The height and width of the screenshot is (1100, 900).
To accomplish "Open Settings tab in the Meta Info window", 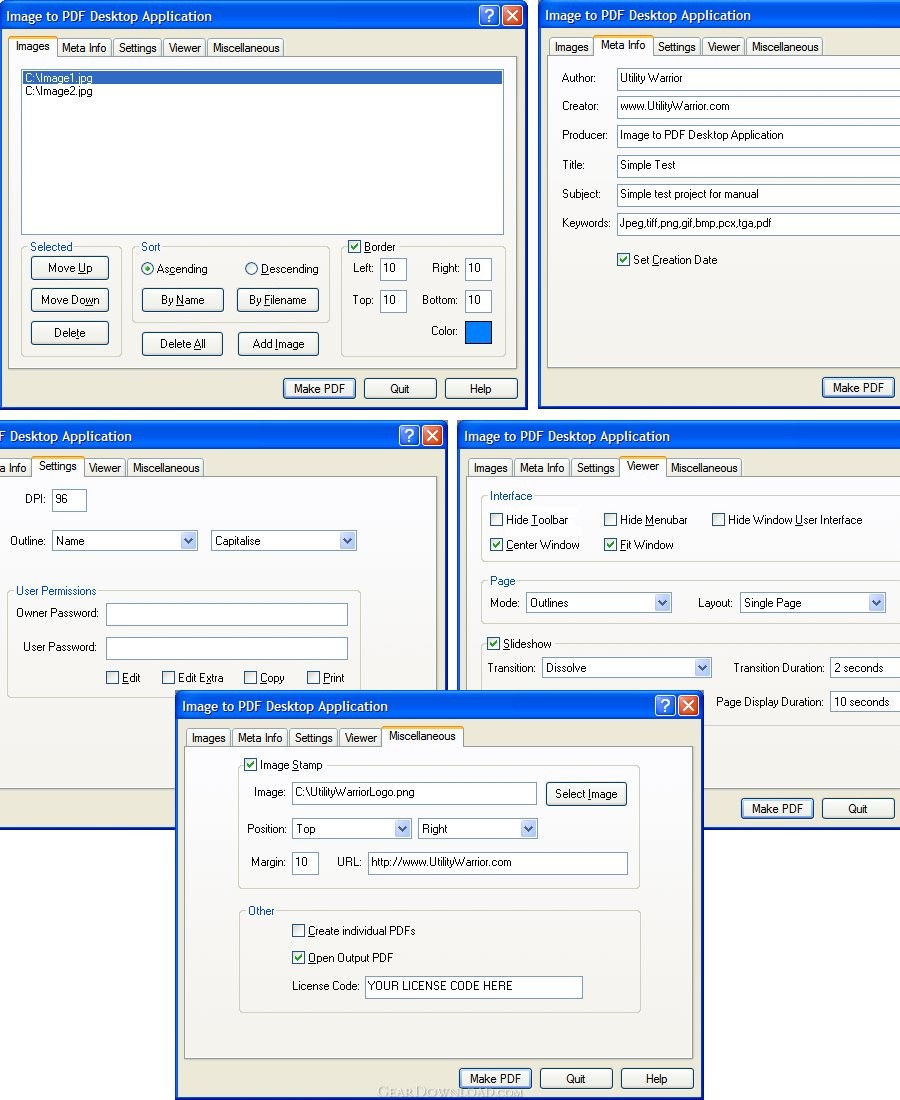I will pos(676,47).
